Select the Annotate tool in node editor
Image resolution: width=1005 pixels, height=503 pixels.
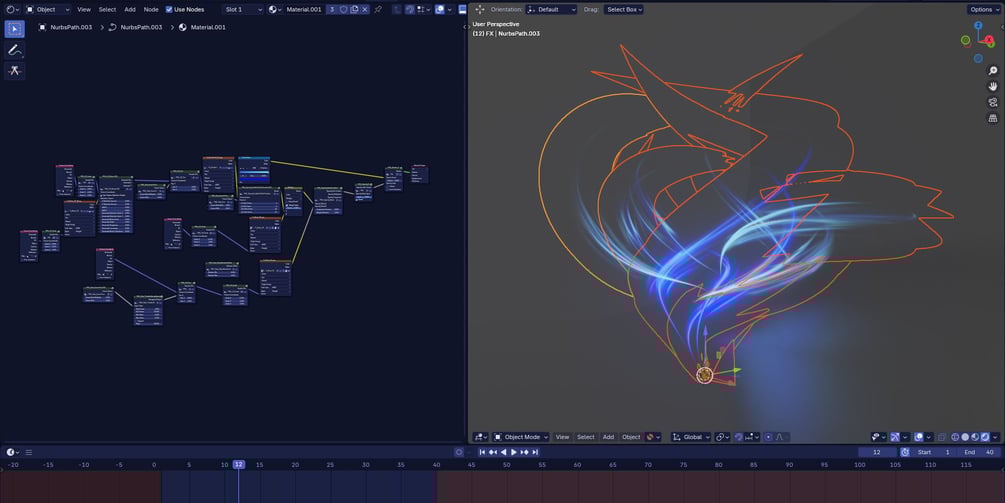14,50
